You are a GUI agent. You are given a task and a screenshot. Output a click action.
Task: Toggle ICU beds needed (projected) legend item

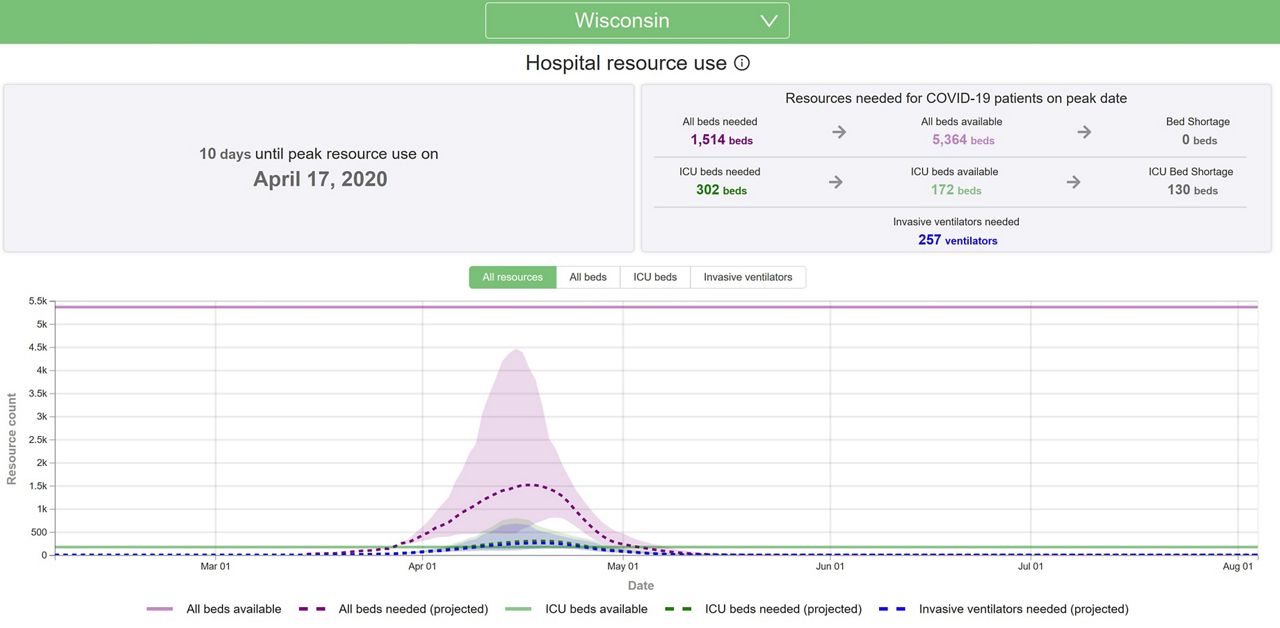(x=783, y=609)
